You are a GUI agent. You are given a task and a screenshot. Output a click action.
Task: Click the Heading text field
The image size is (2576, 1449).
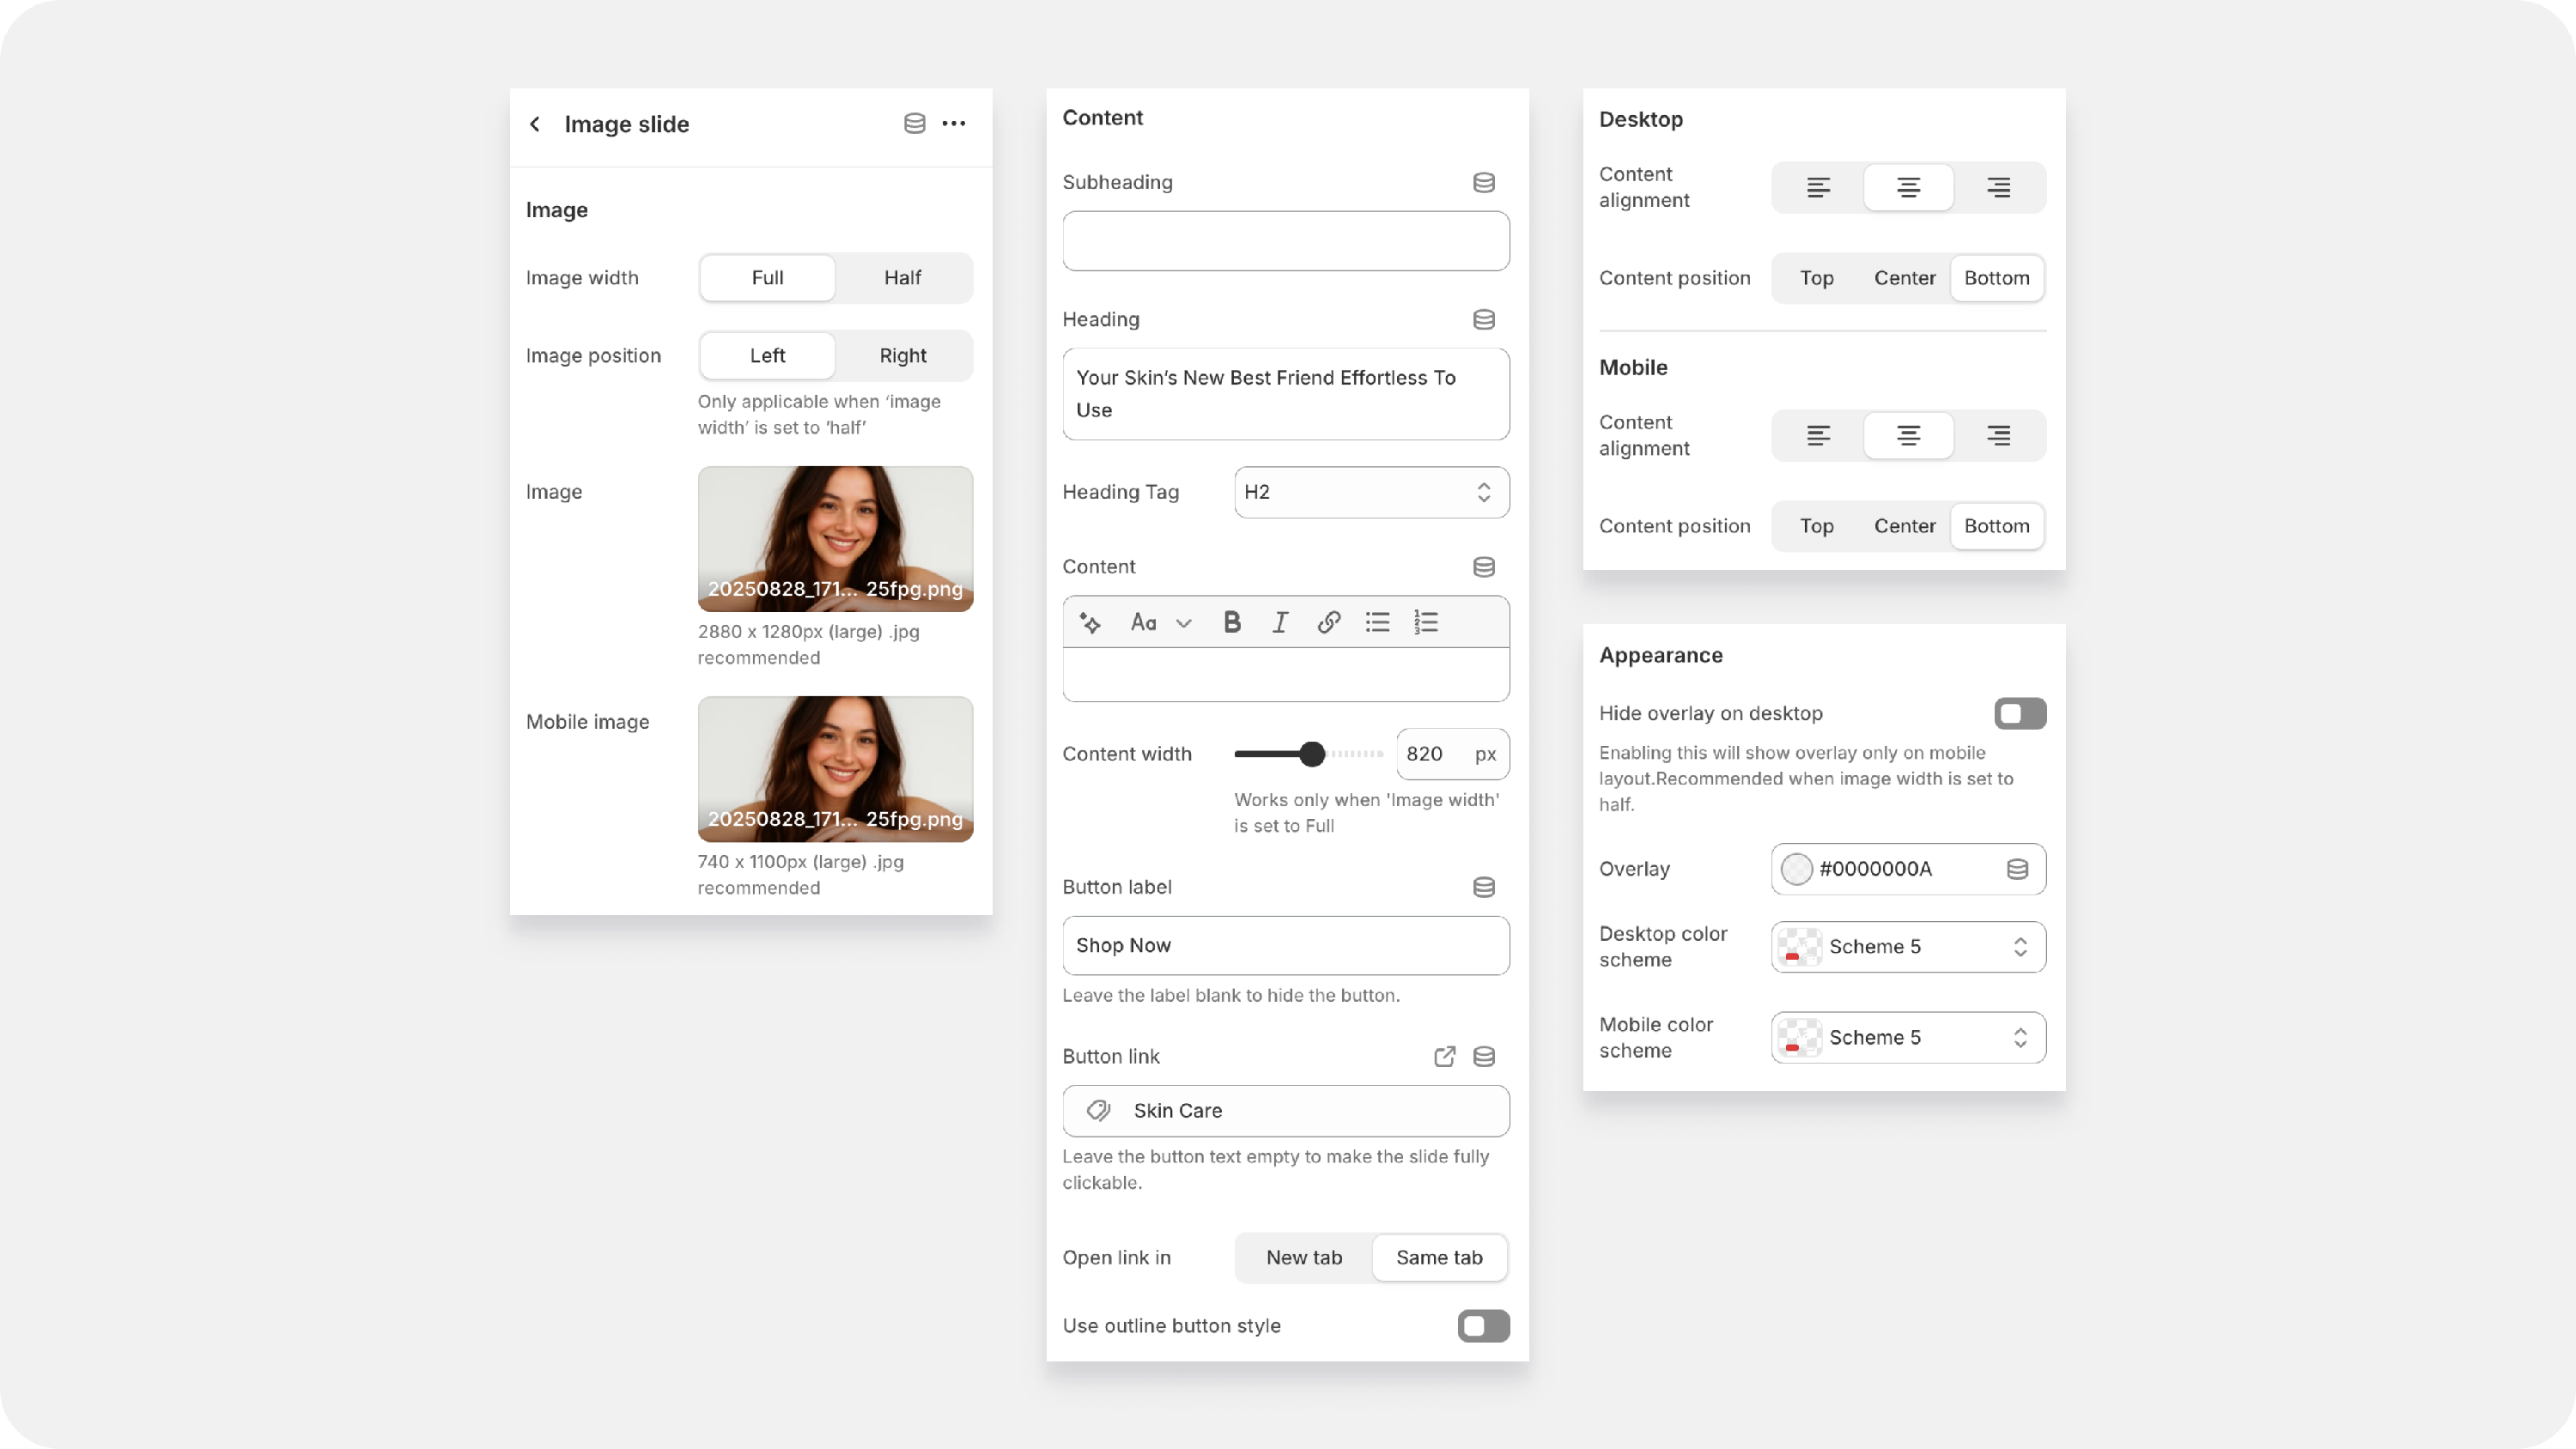1285,394
